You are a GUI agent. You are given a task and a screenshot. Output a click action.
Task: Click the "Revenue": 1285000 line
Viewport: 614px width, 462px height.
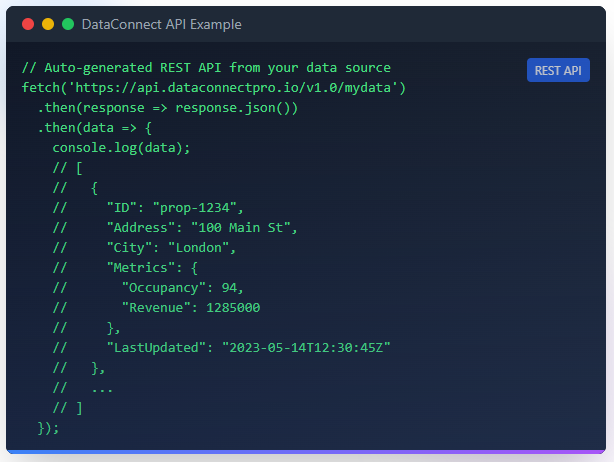pos(156,308)
